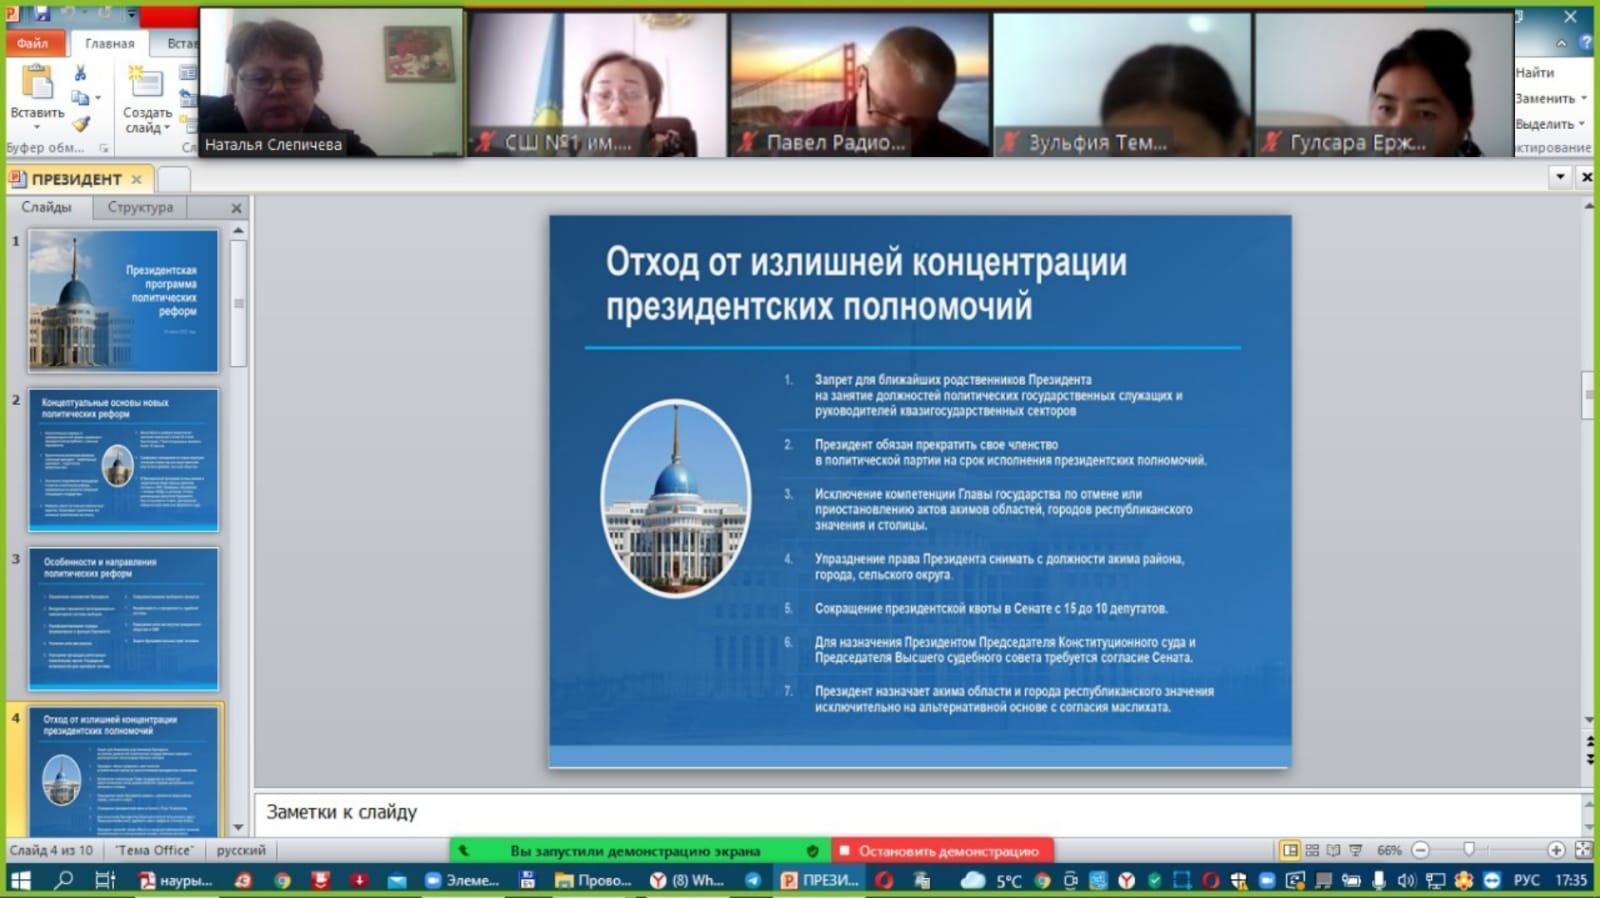1600x898 pixels.
Task: Click the Paste (Вставить) clipboard icon
Action: coord(37,82)
